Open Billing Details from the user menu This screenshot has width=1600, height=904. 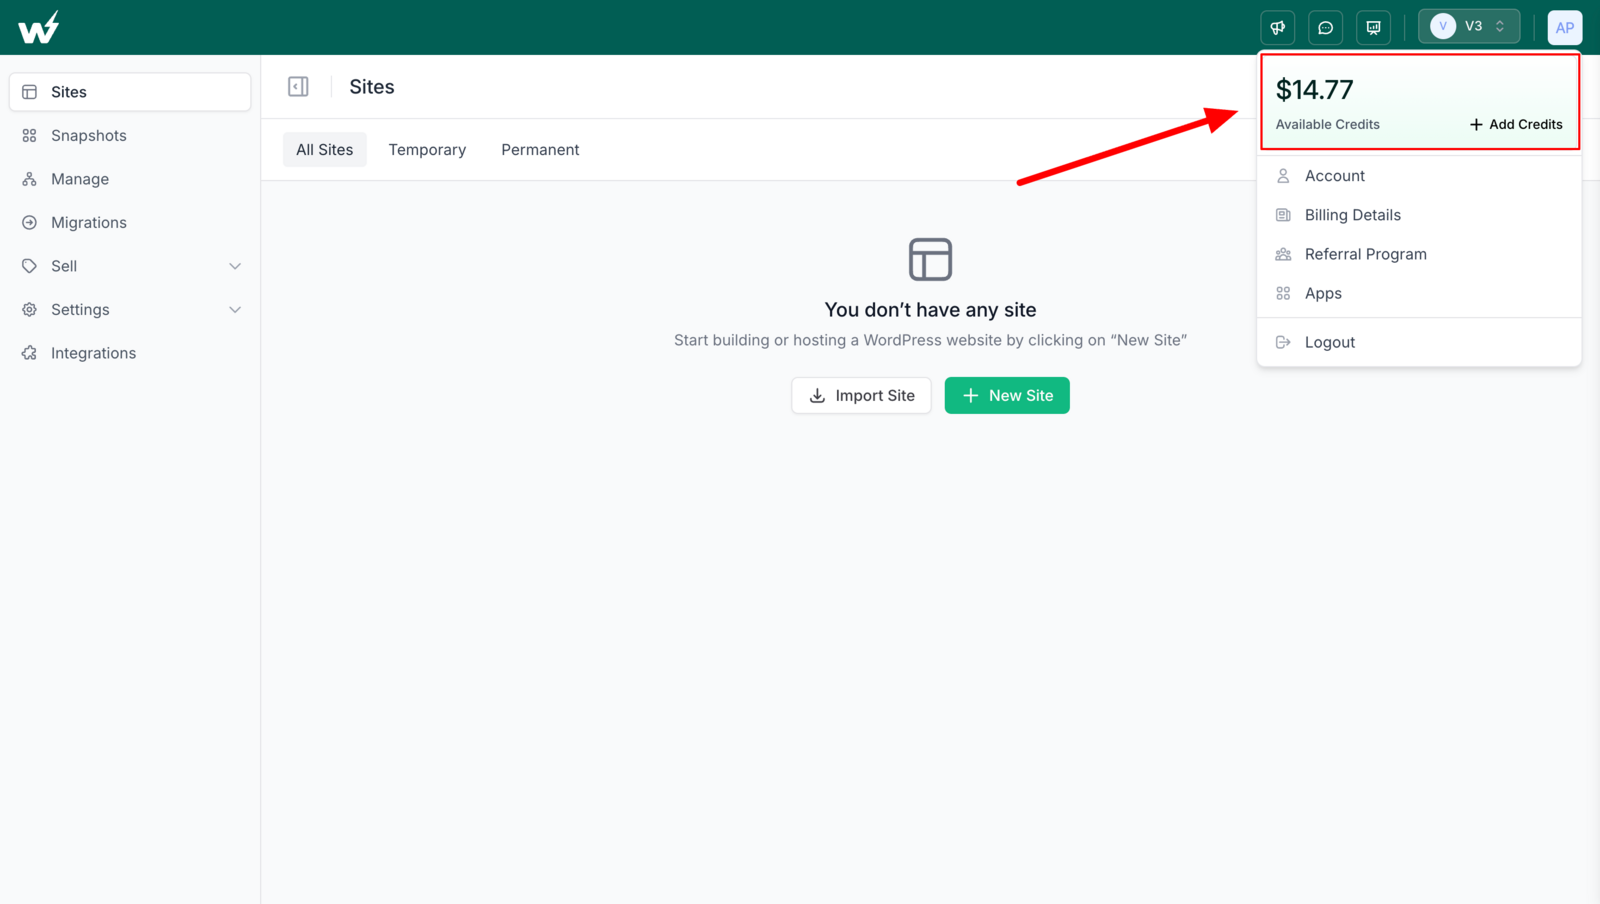[1419, 215]
